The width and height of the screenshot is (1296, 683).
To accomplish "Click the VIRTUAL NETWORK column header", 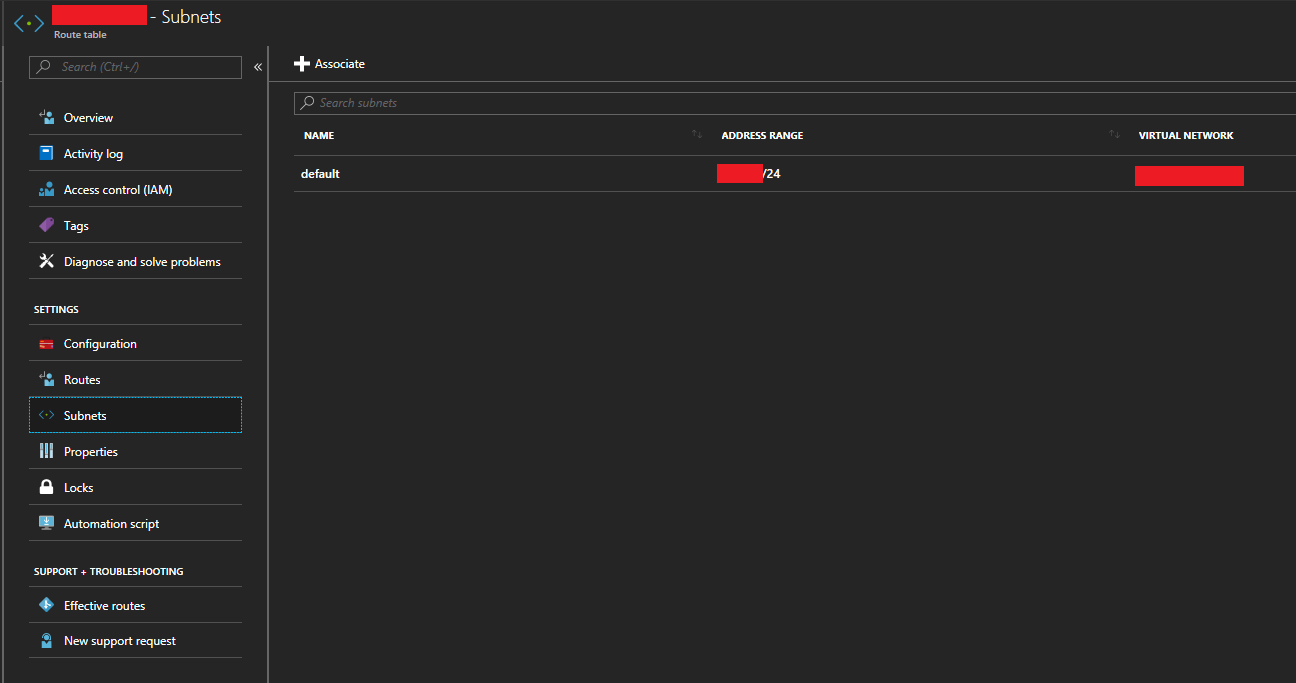I will (1186, 135).
